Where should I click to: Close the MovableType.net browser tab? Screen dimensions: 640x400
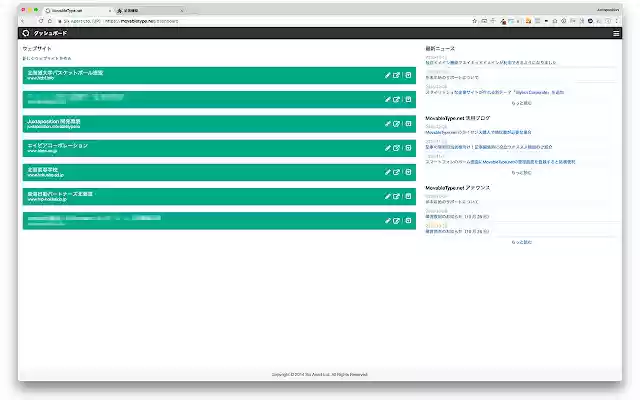click(x=110, y=11)
